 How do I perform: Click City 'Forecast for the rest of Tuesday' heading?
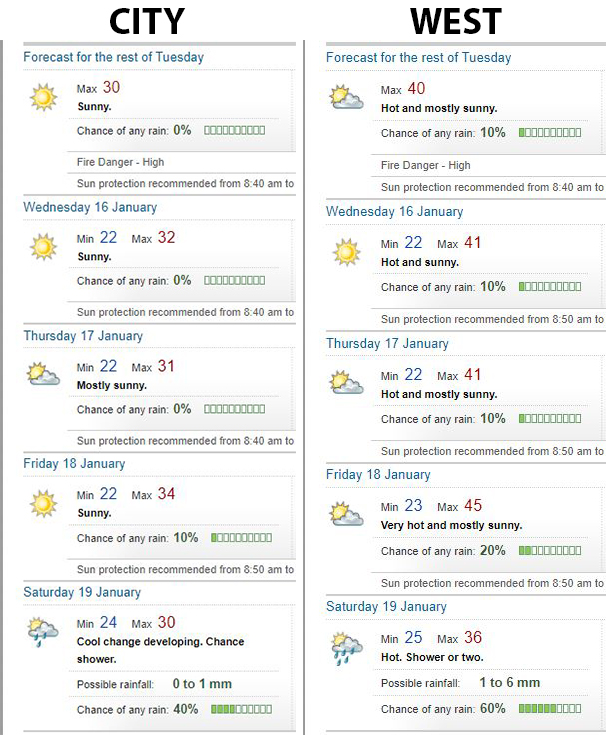tap(113, 57)
